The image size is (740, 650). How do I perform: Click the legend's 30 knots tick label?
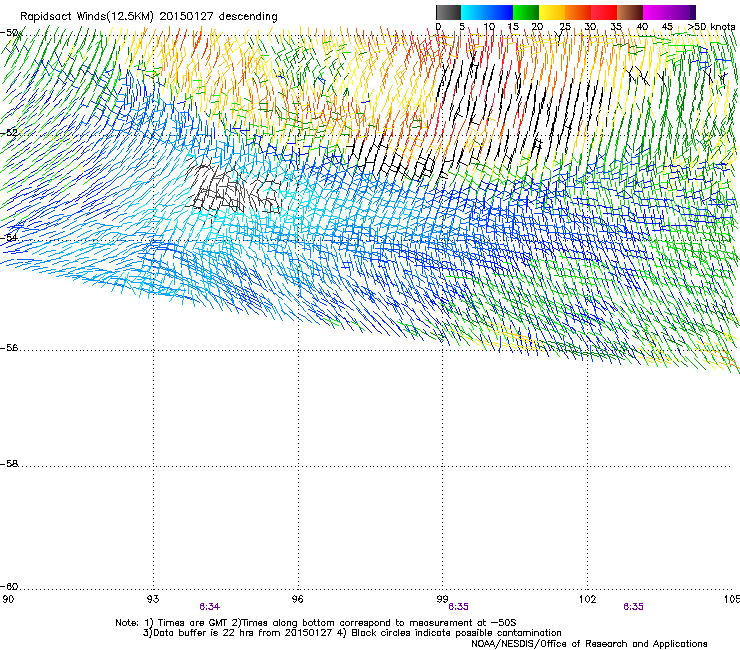point(590,26)
